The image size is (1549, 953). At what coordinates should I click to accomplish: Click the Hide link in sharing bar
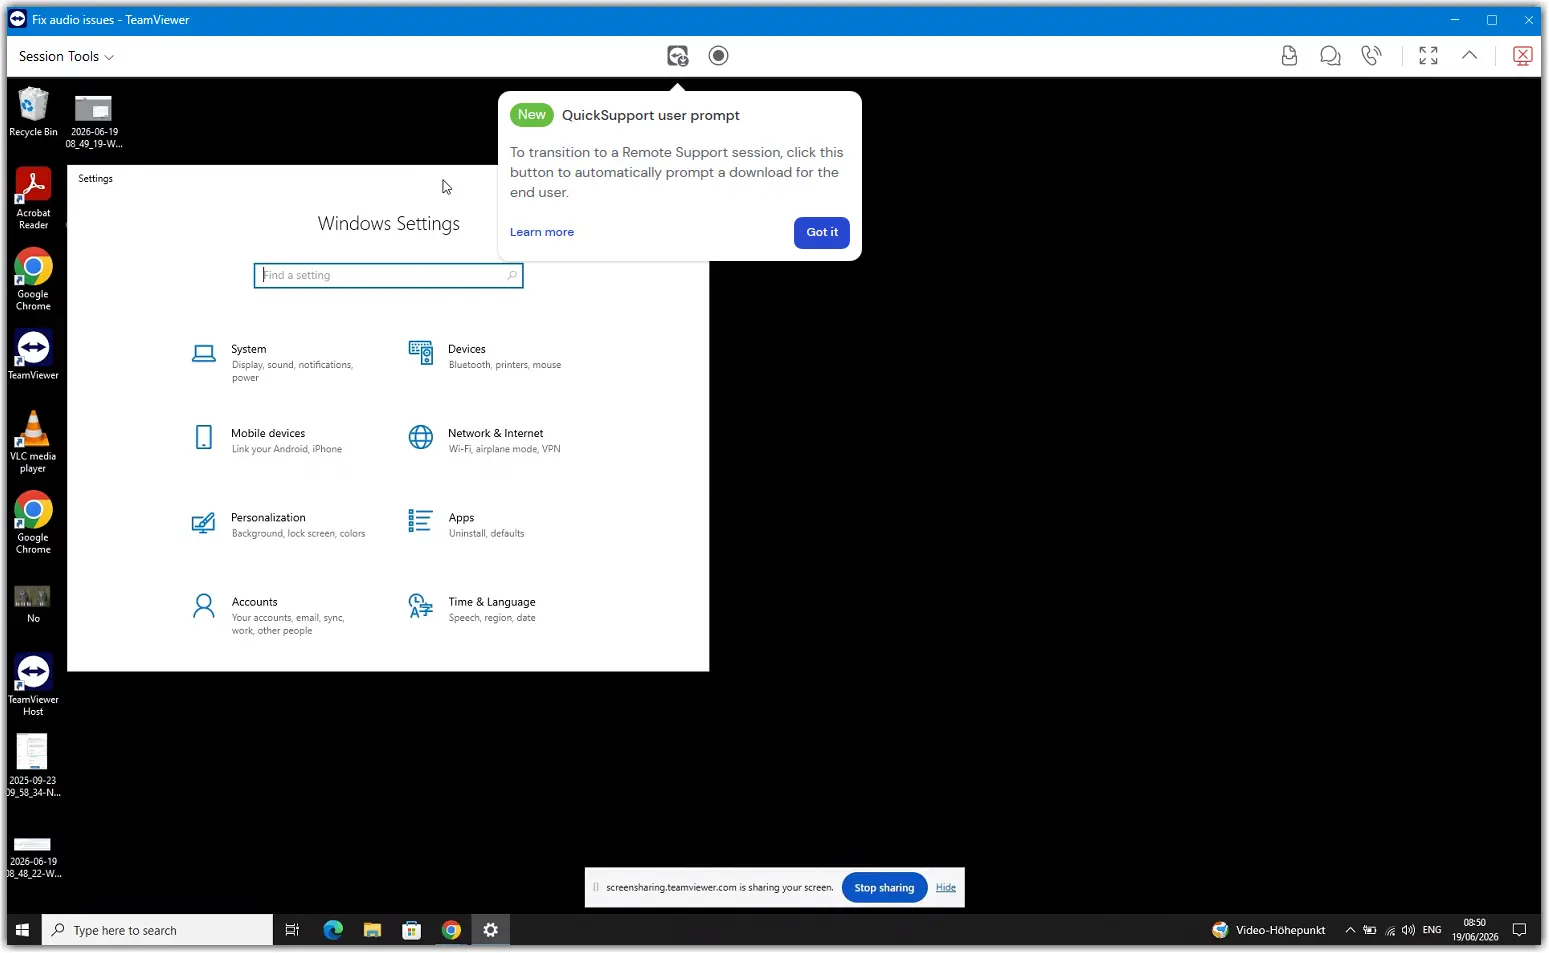pos(946,888)
